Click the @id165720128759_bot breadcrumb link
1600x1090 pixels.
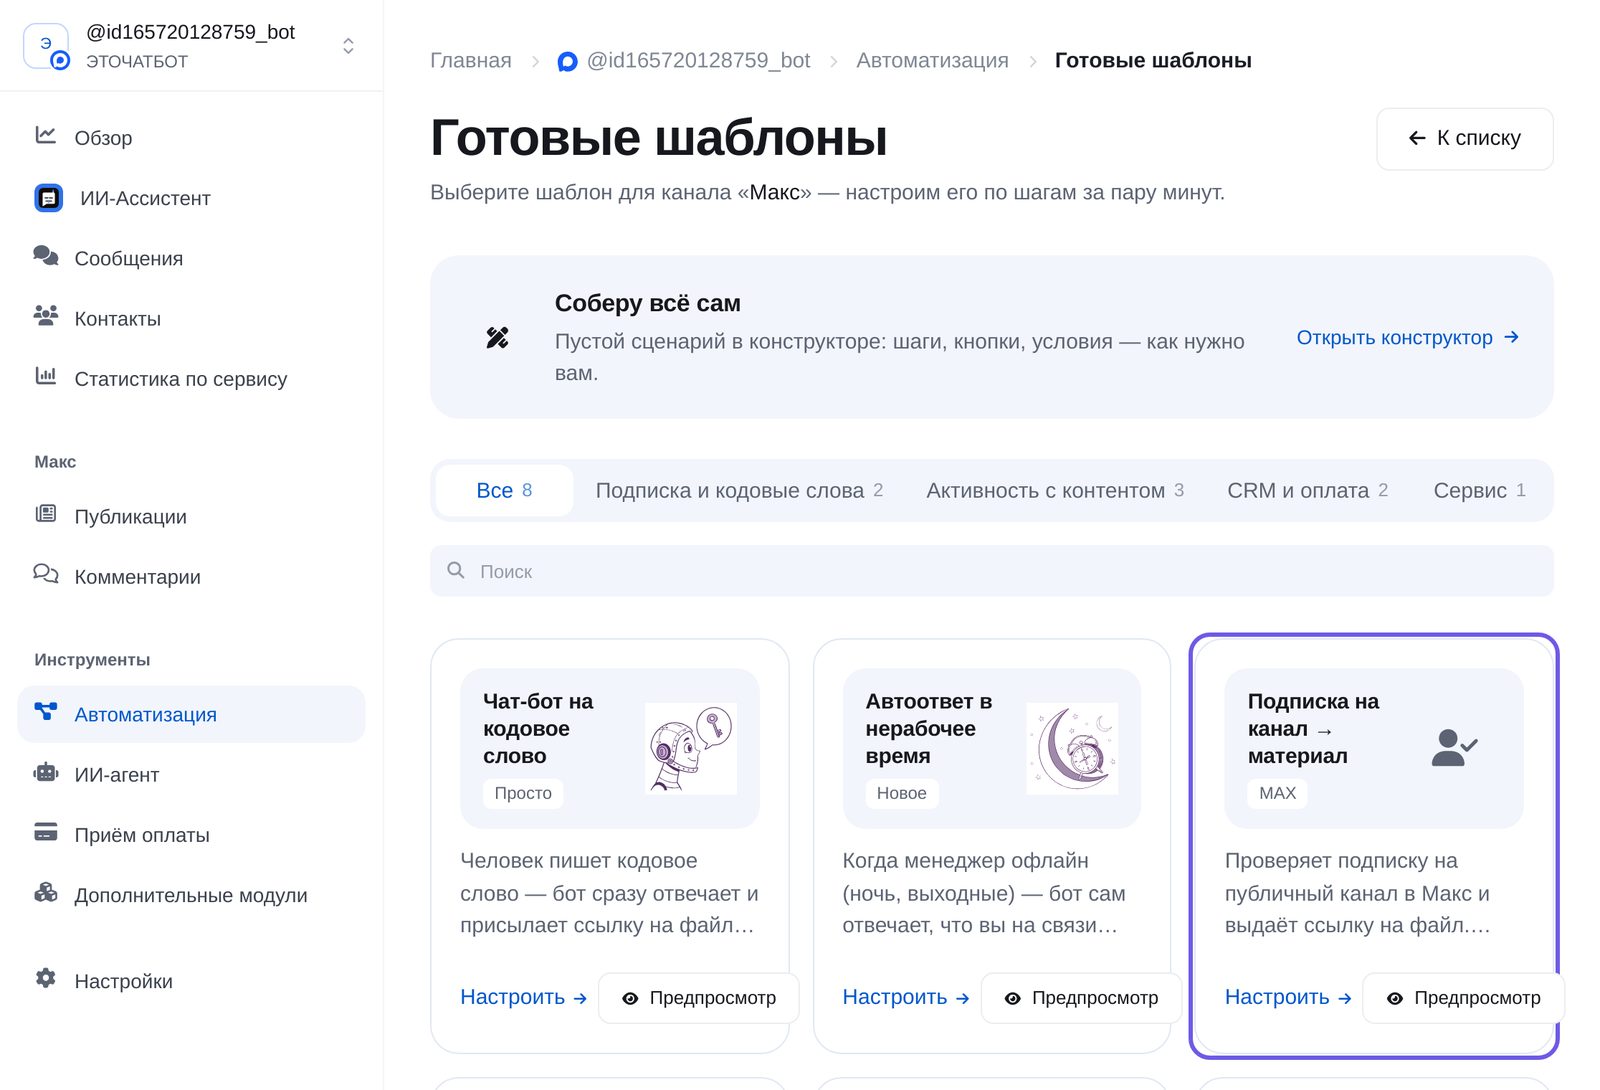[x=698, y=61]
